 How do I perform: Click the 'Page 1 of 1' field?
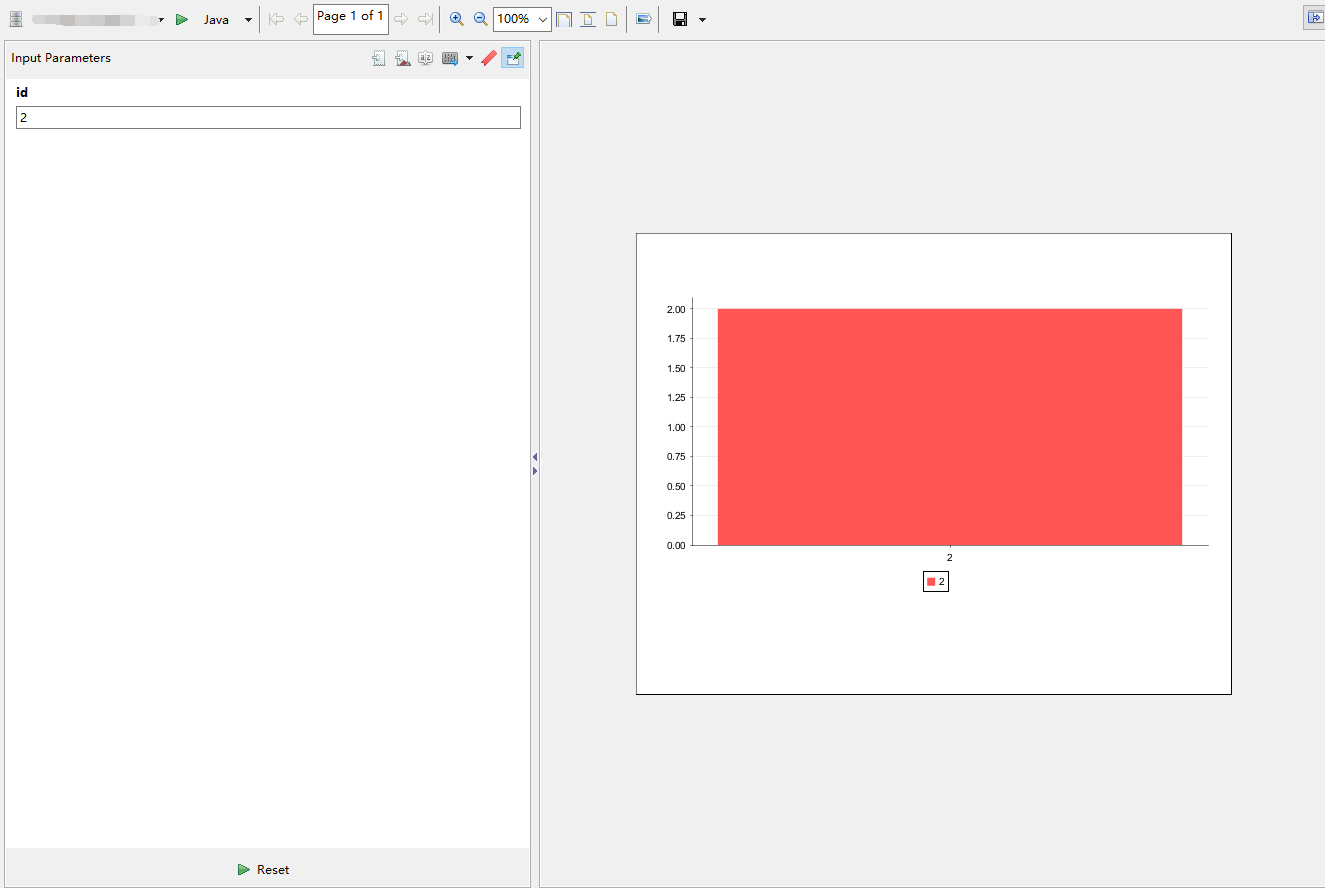pos(350,18)
